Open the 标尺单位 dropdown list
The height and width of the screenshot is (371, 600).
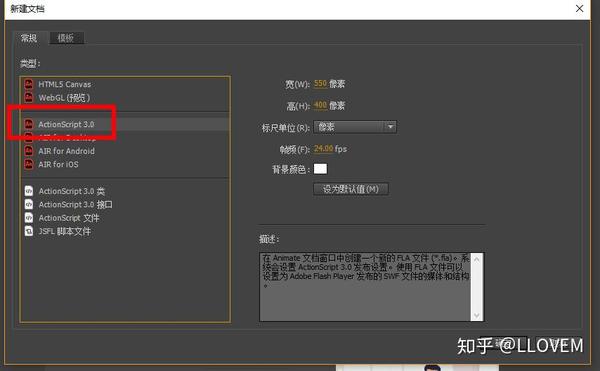tap(355, 127)
